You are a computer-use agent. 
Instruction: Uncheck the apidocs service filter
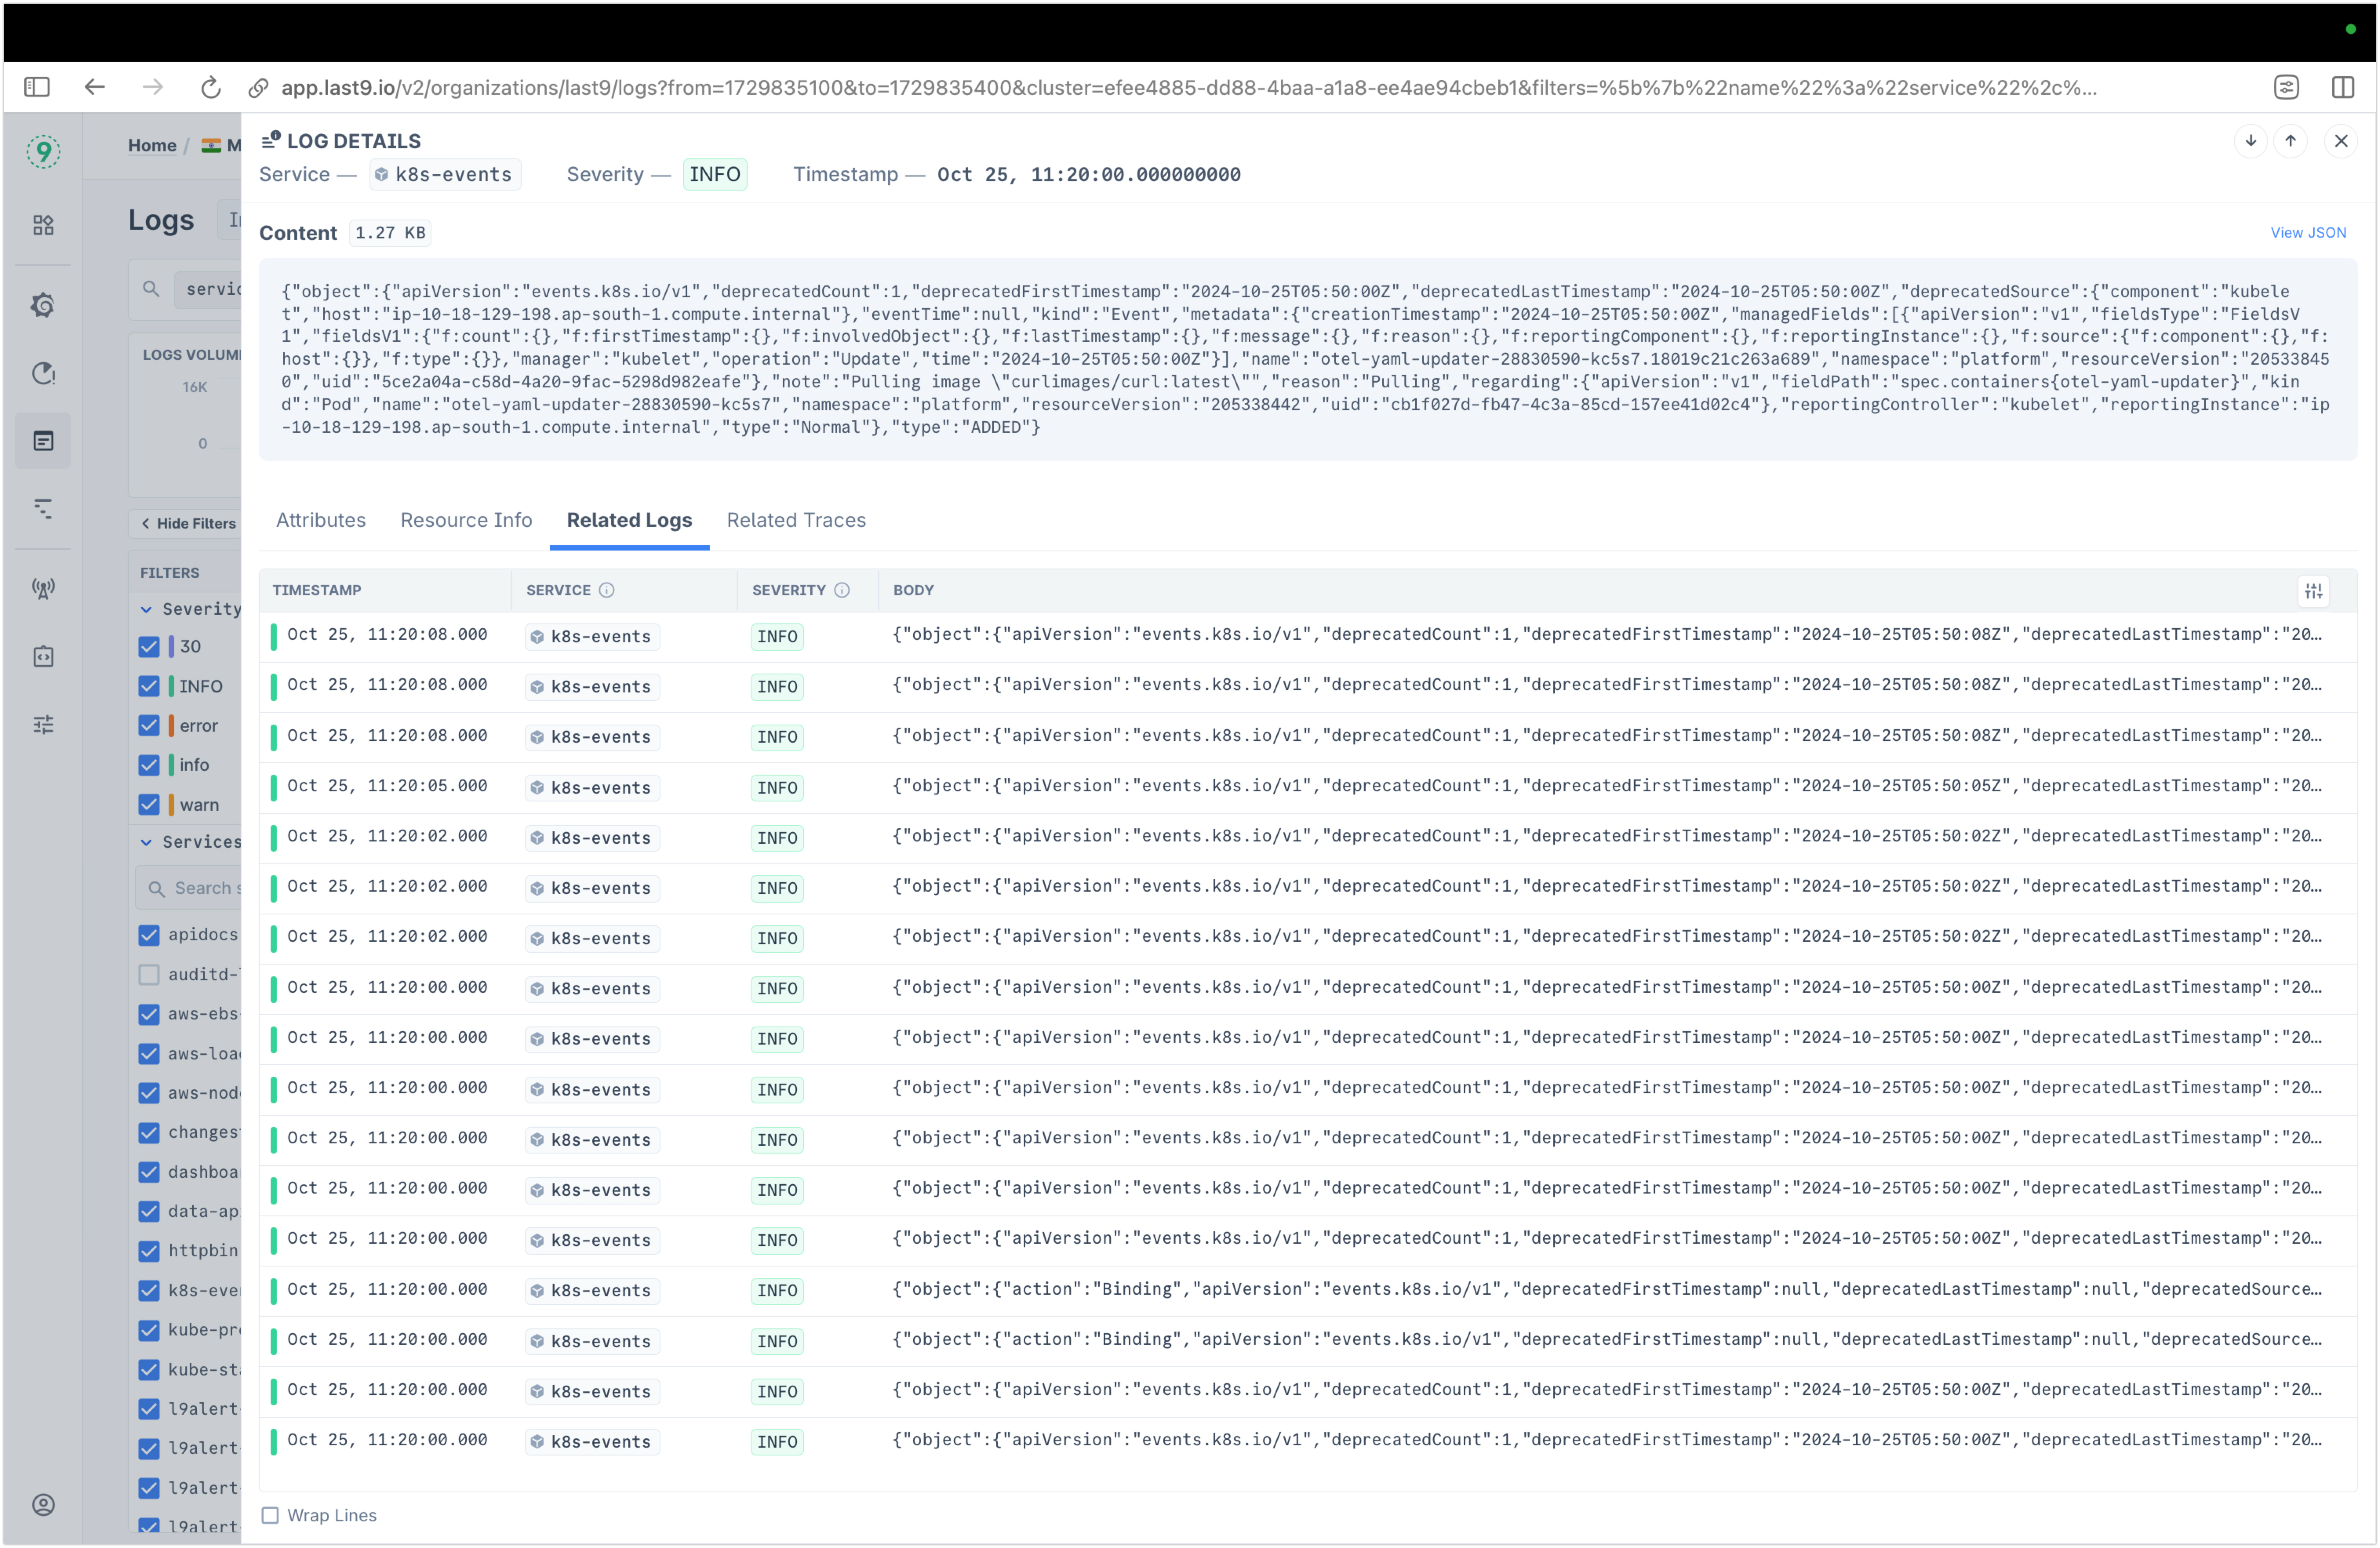149,935
